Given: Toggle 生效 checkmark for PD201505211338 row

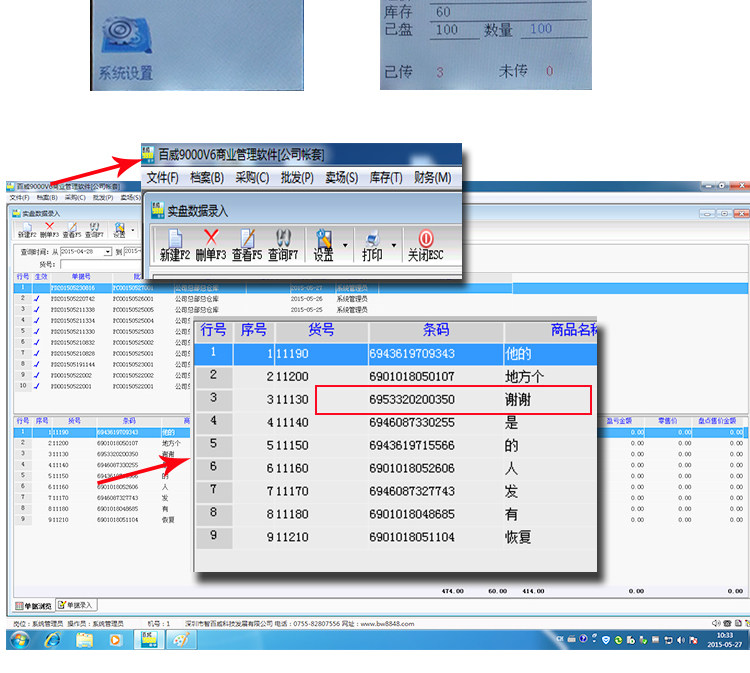Looking at the screenshot, I should (37, 309).
